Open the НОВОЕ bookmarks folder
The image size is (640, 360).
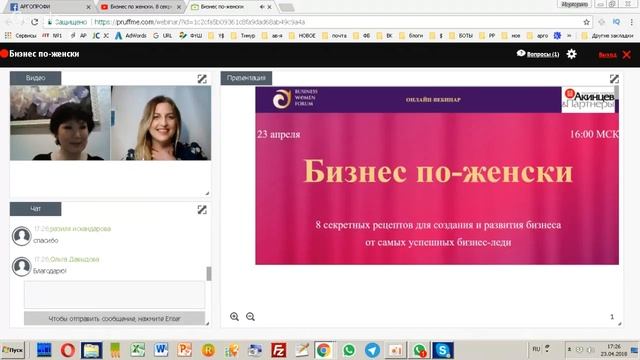[x=302, y=36]
